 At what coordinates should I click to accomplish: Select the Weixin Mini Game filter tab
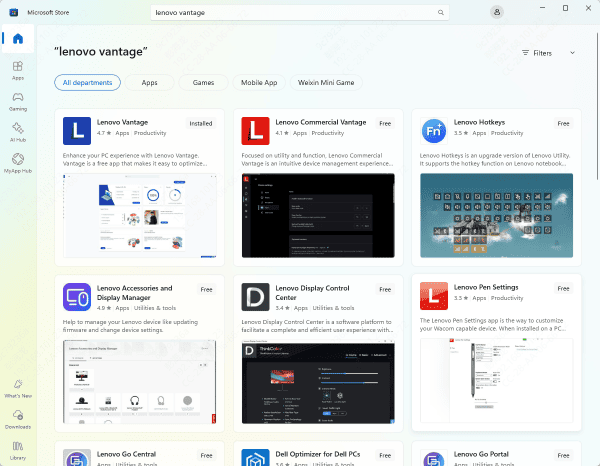coord(326,83)
